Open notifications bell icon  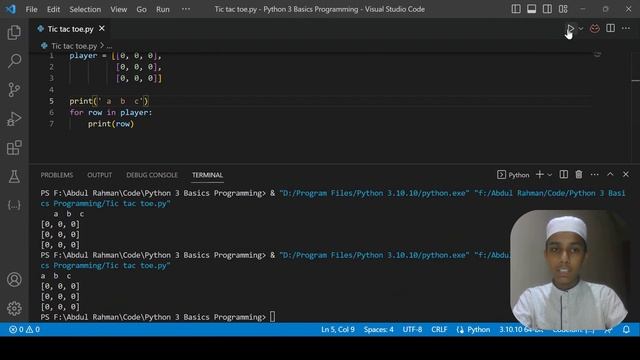pyautogui.click(x=626, y=329)
